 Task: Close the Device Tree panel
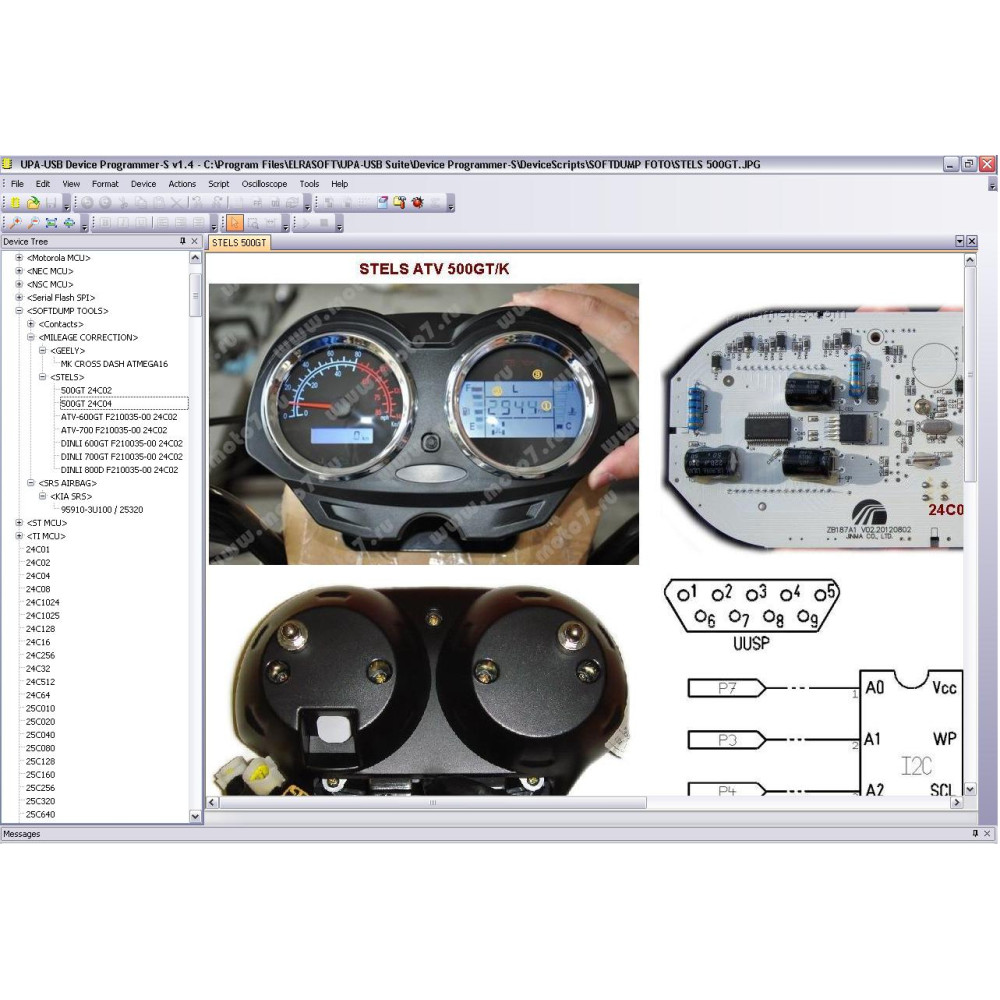(x=195, y=241)
